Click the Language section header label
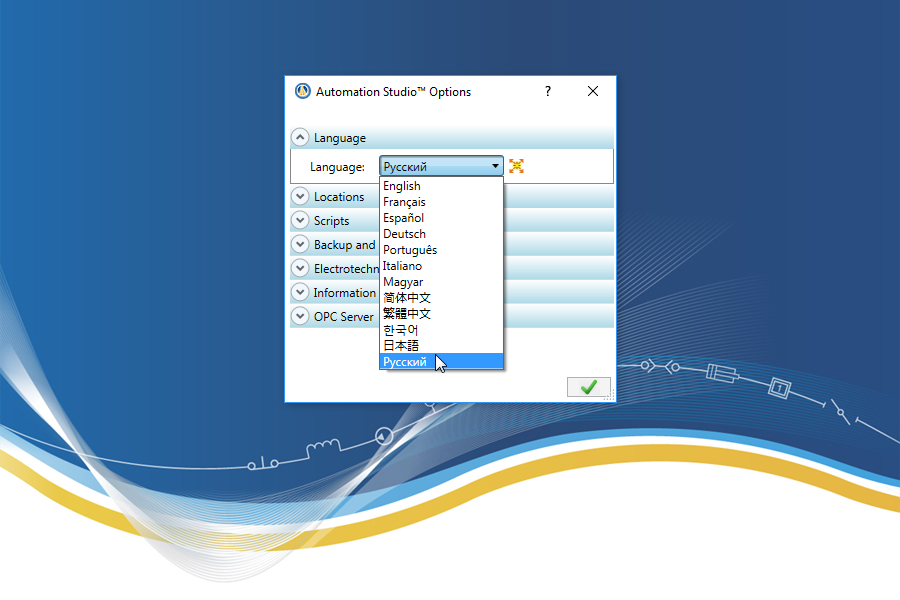This screenshot has height=600, width=900. [340, 138]
